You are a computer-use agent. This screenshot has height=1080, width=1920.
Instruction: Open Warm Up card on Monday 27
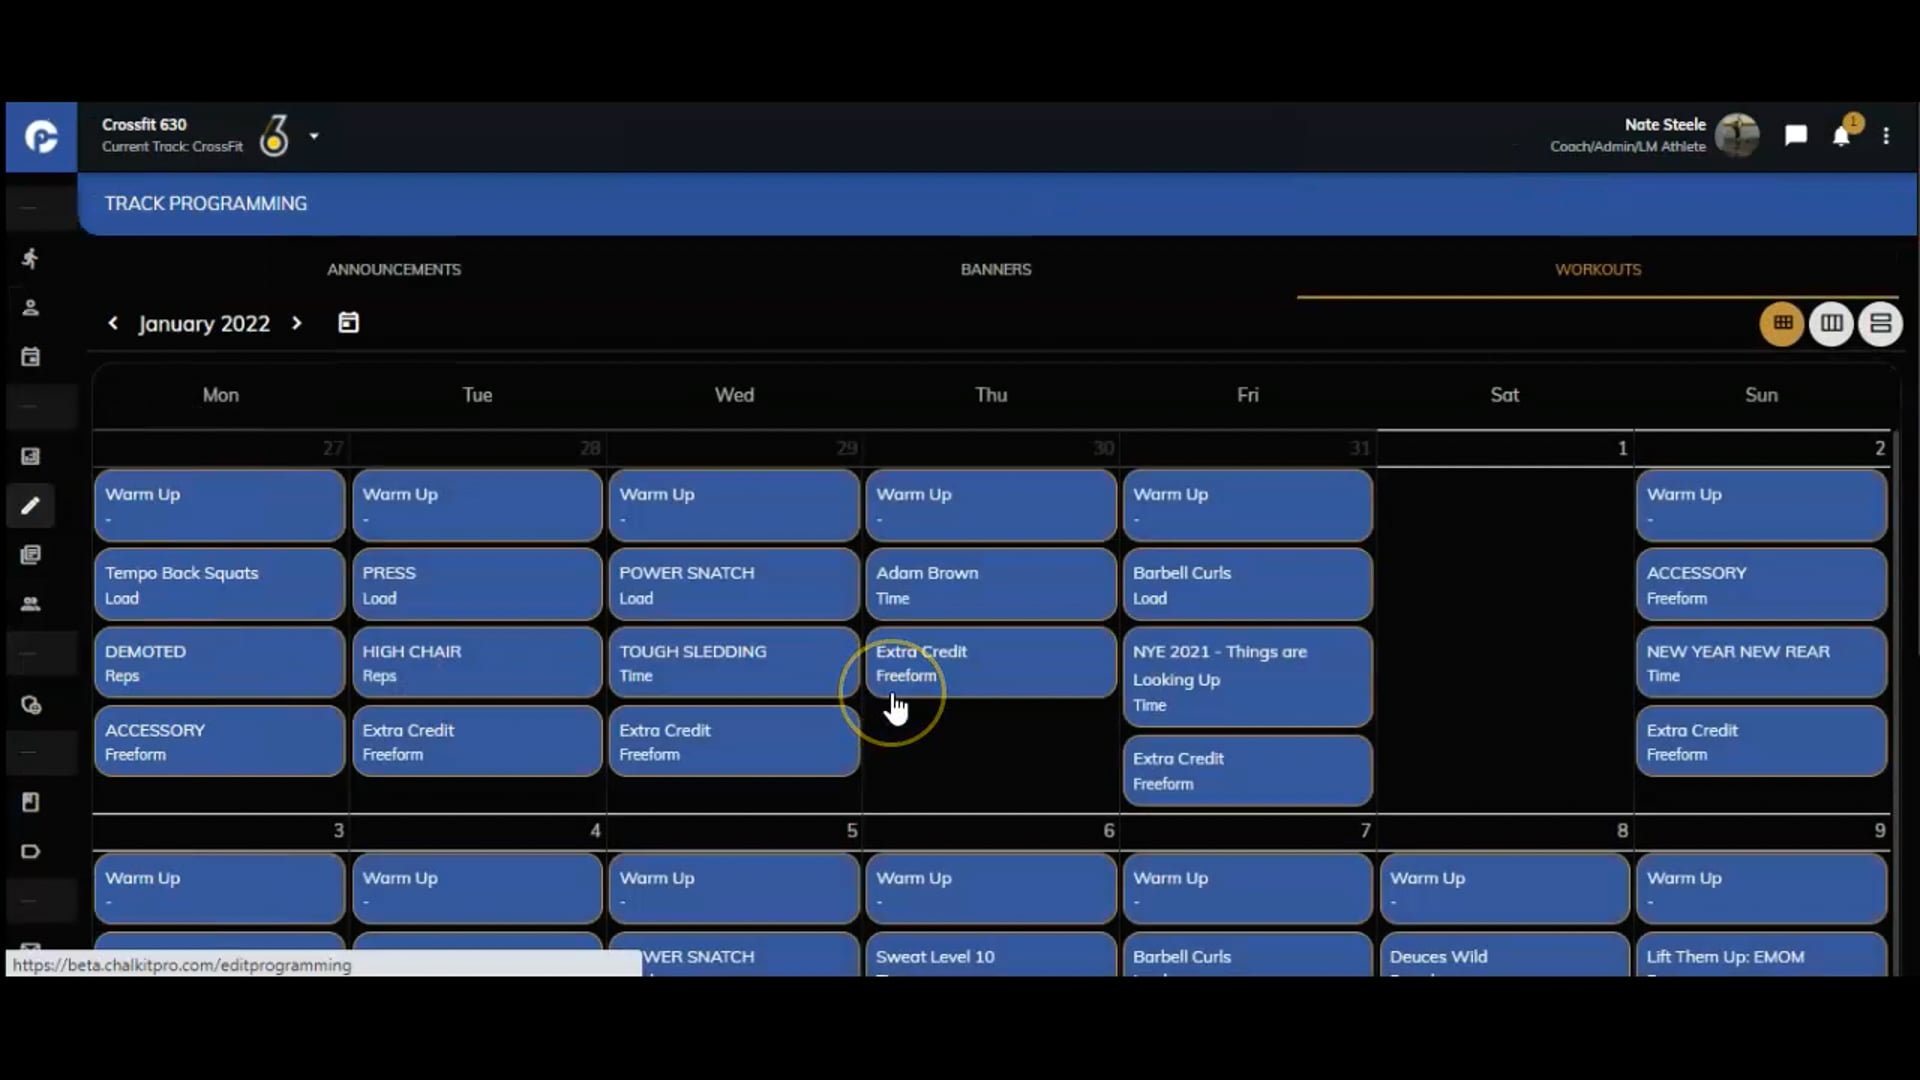pyautogui.click(x=220, y=506)
